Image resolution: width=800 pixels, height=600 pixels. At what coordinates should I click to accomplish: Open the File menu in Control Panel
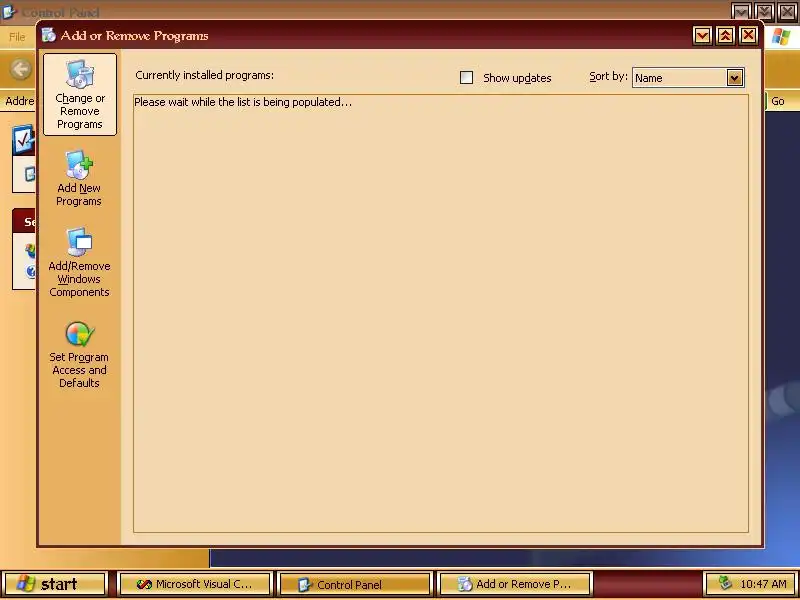[17, 37]
